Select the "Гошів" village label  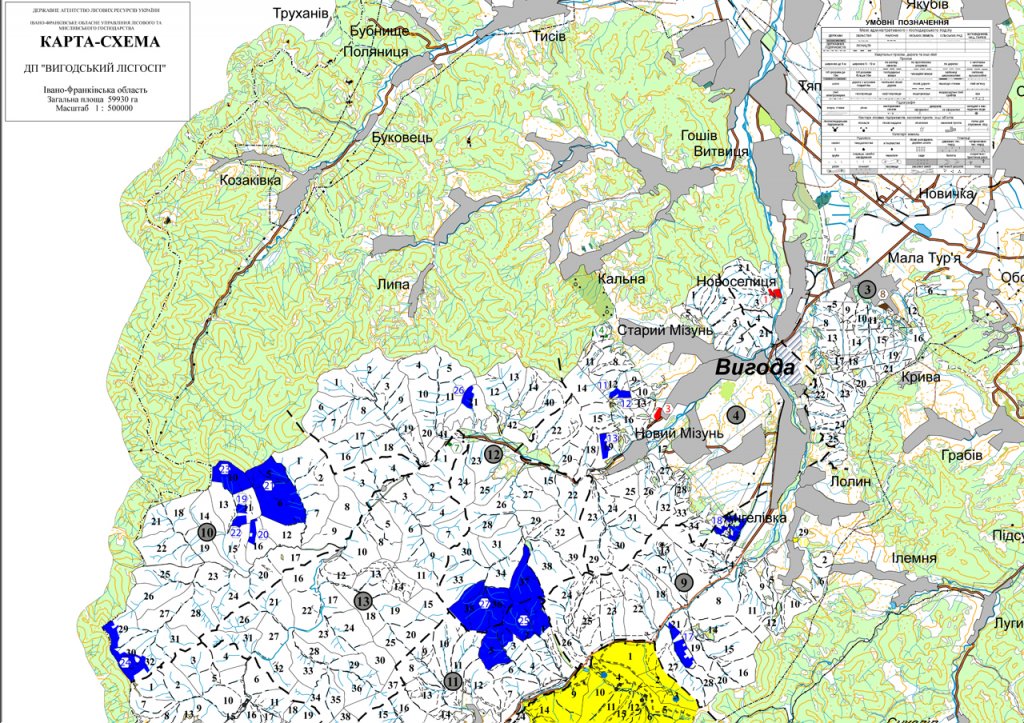click(x=699, y=136)
